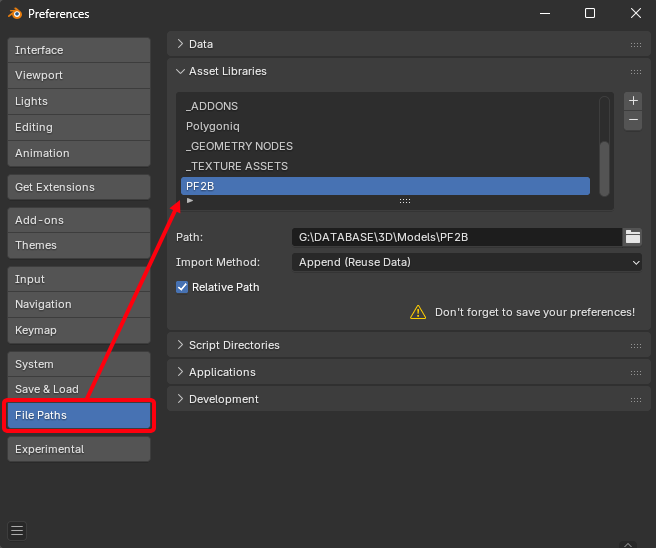656x548 pixels.
Task: Toggle the Relative Path checkbox
Action: [x=182, y=287]
